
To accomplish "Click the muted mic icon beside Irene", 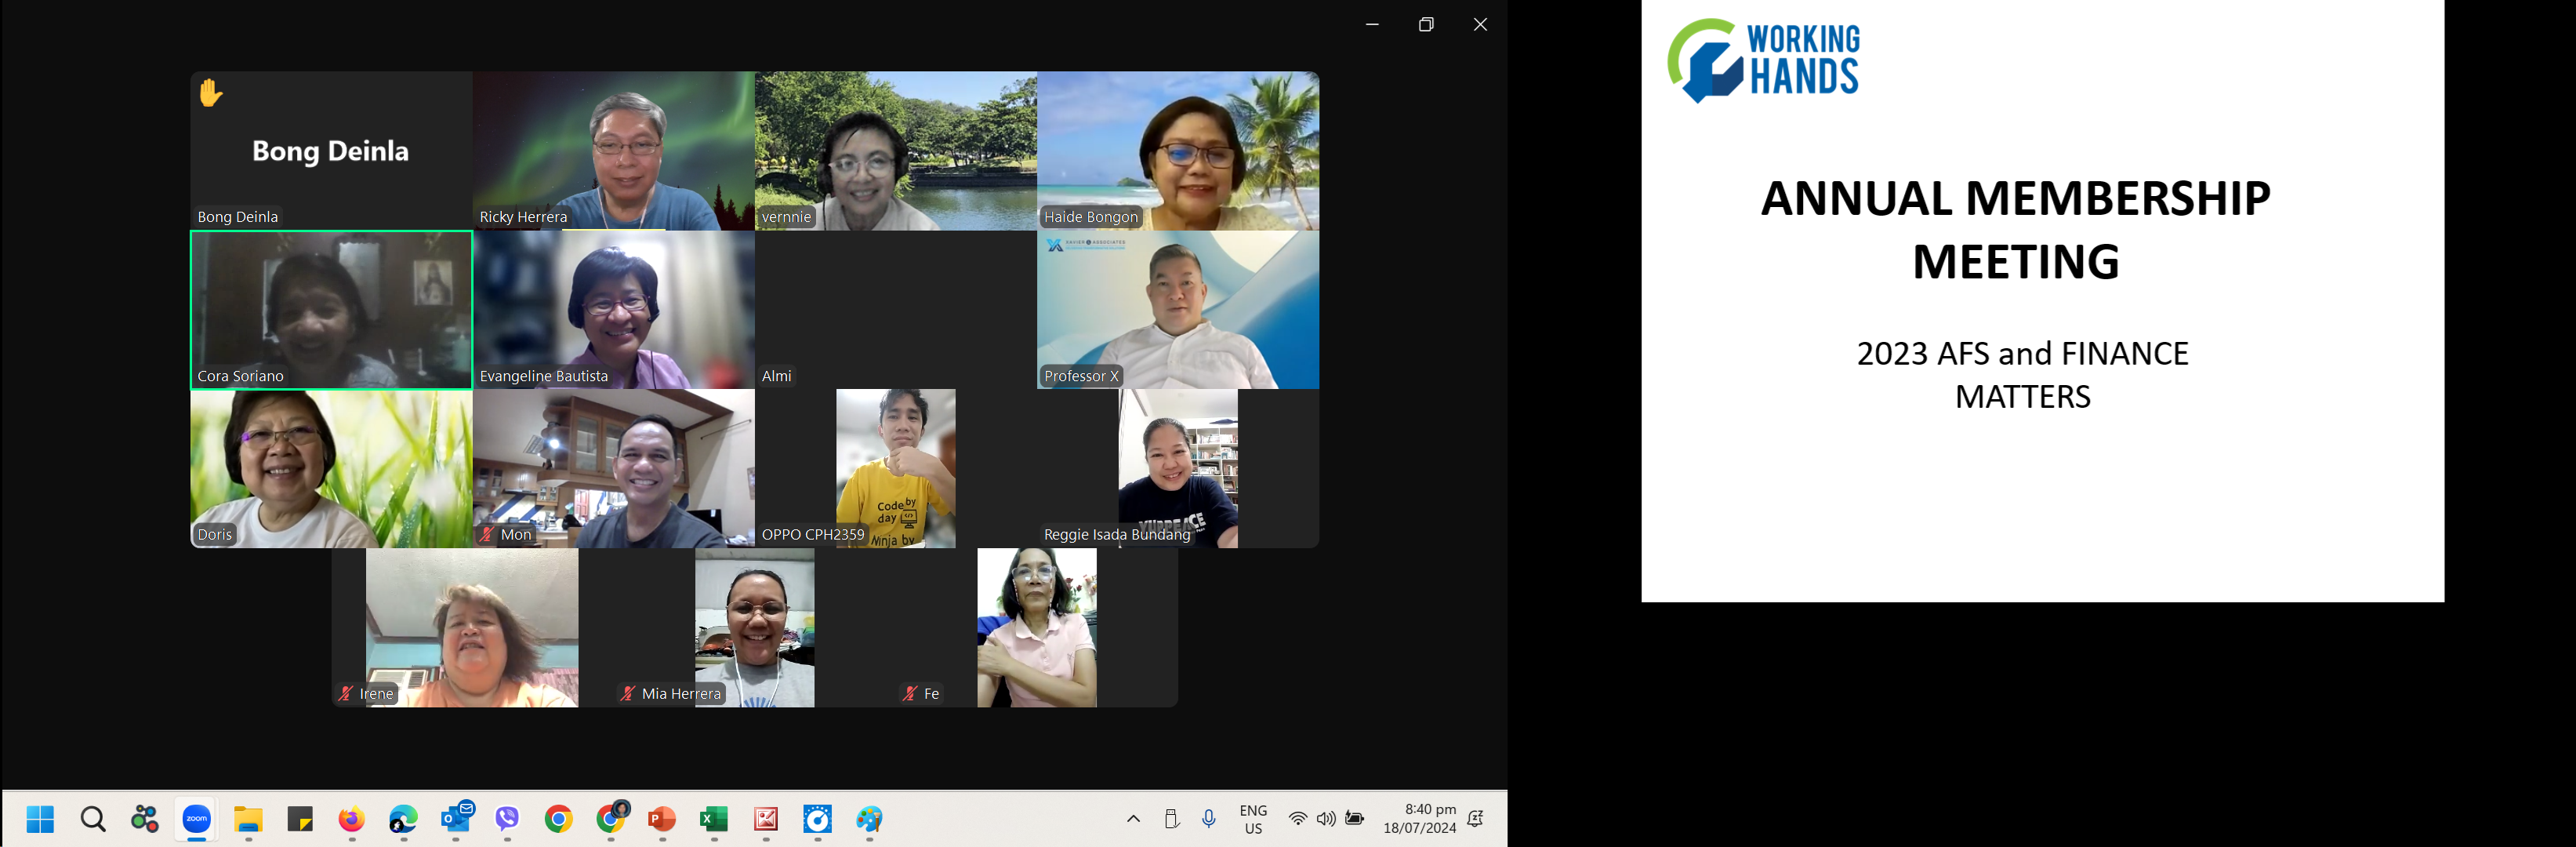I will (x=346, y=693).
